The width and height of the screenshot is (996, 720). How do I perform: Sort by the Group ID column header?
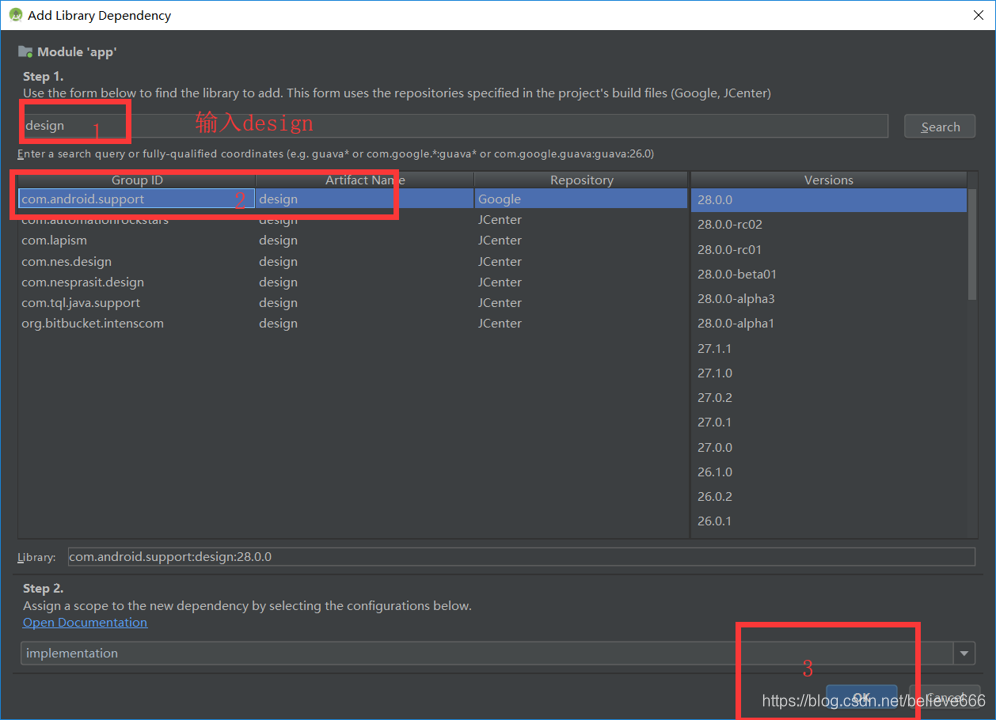(137, 180)
